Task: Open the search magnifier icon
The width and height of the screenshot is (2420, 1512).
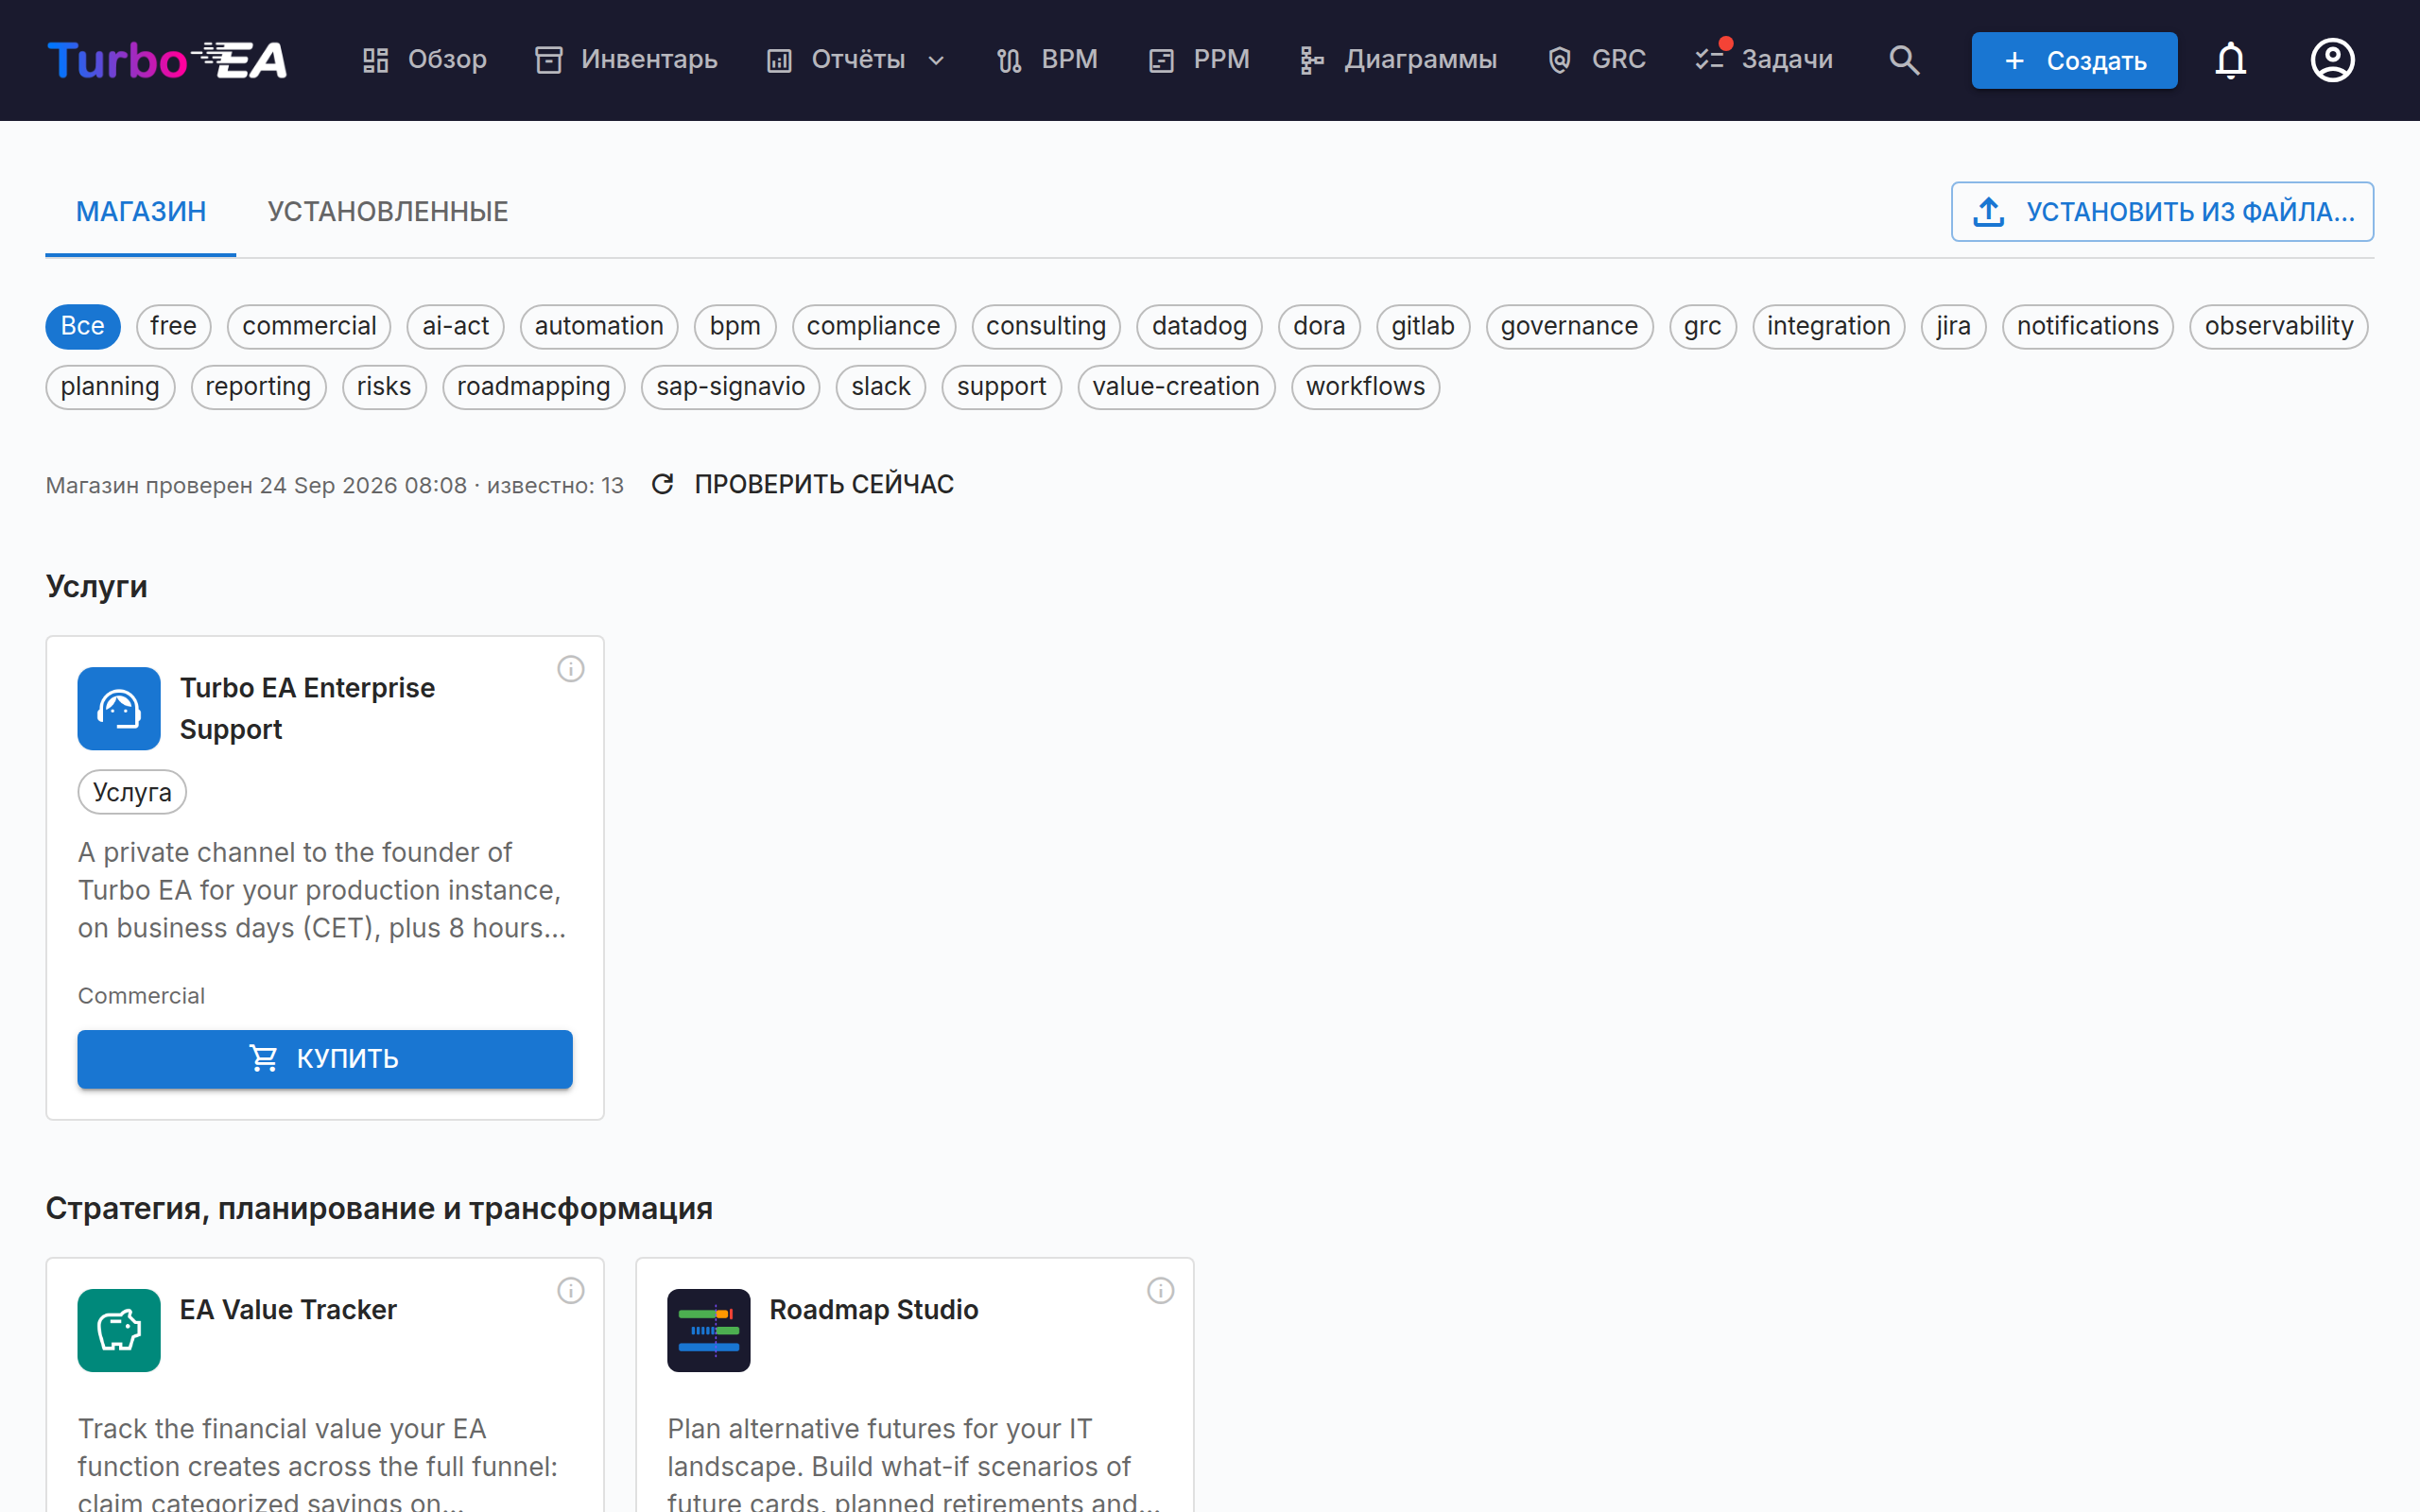Action: pyautogui.click(x=1904, y=60)
